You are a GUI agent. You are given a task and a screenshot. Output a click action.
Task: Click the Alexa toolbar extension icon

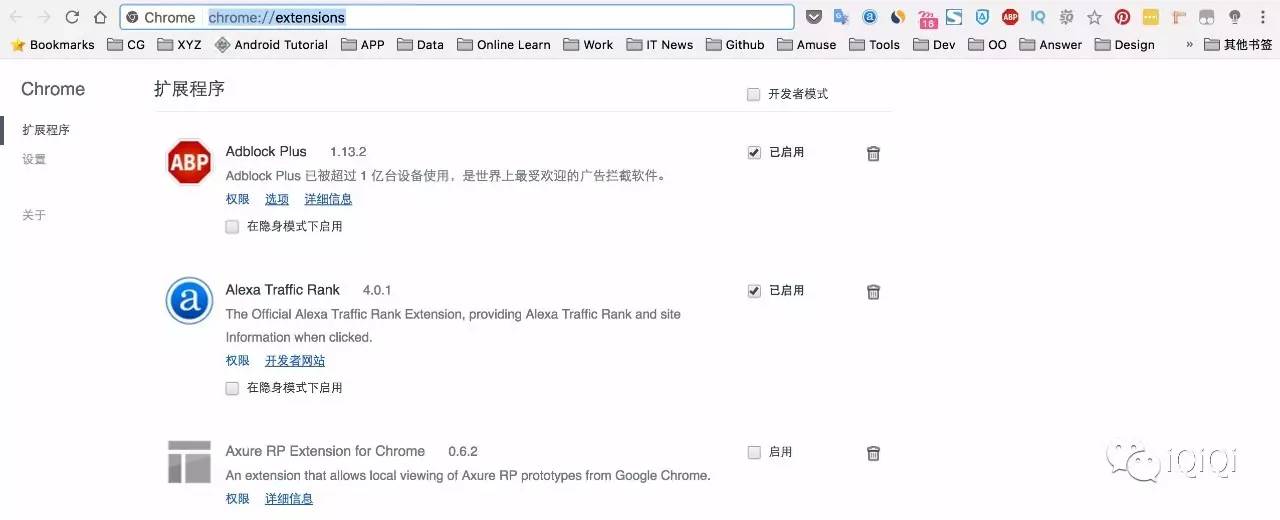click(x=870, y=17)
